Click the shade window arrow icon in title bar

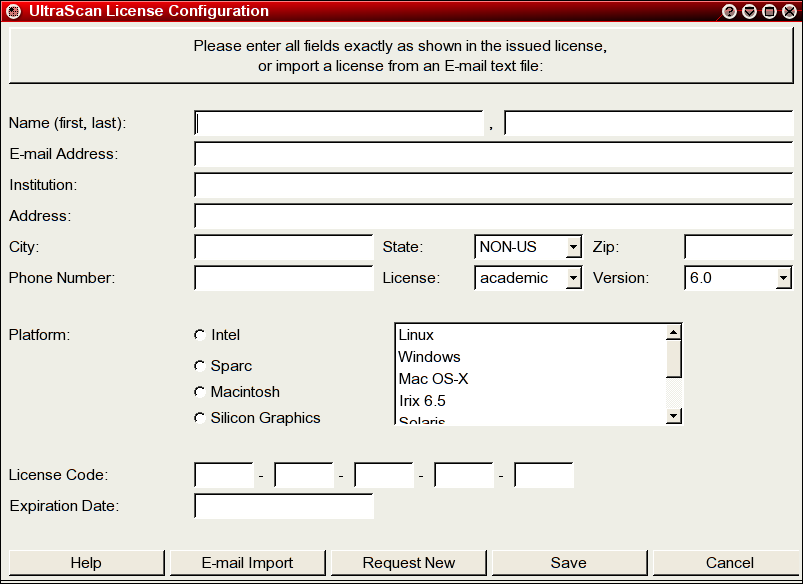pyautogui.click(x=750, y=12)
